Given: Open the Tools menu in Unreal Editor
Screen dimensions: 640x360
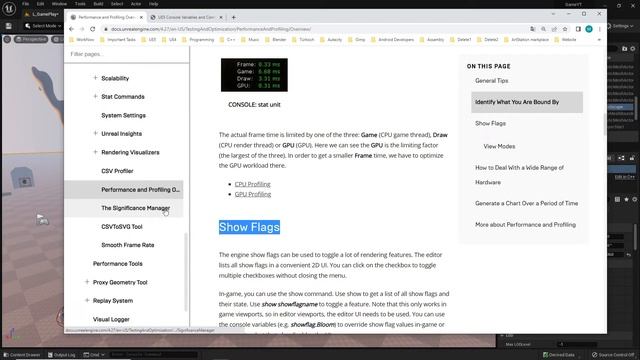Looking at the screenshot, I should point(80,4).
